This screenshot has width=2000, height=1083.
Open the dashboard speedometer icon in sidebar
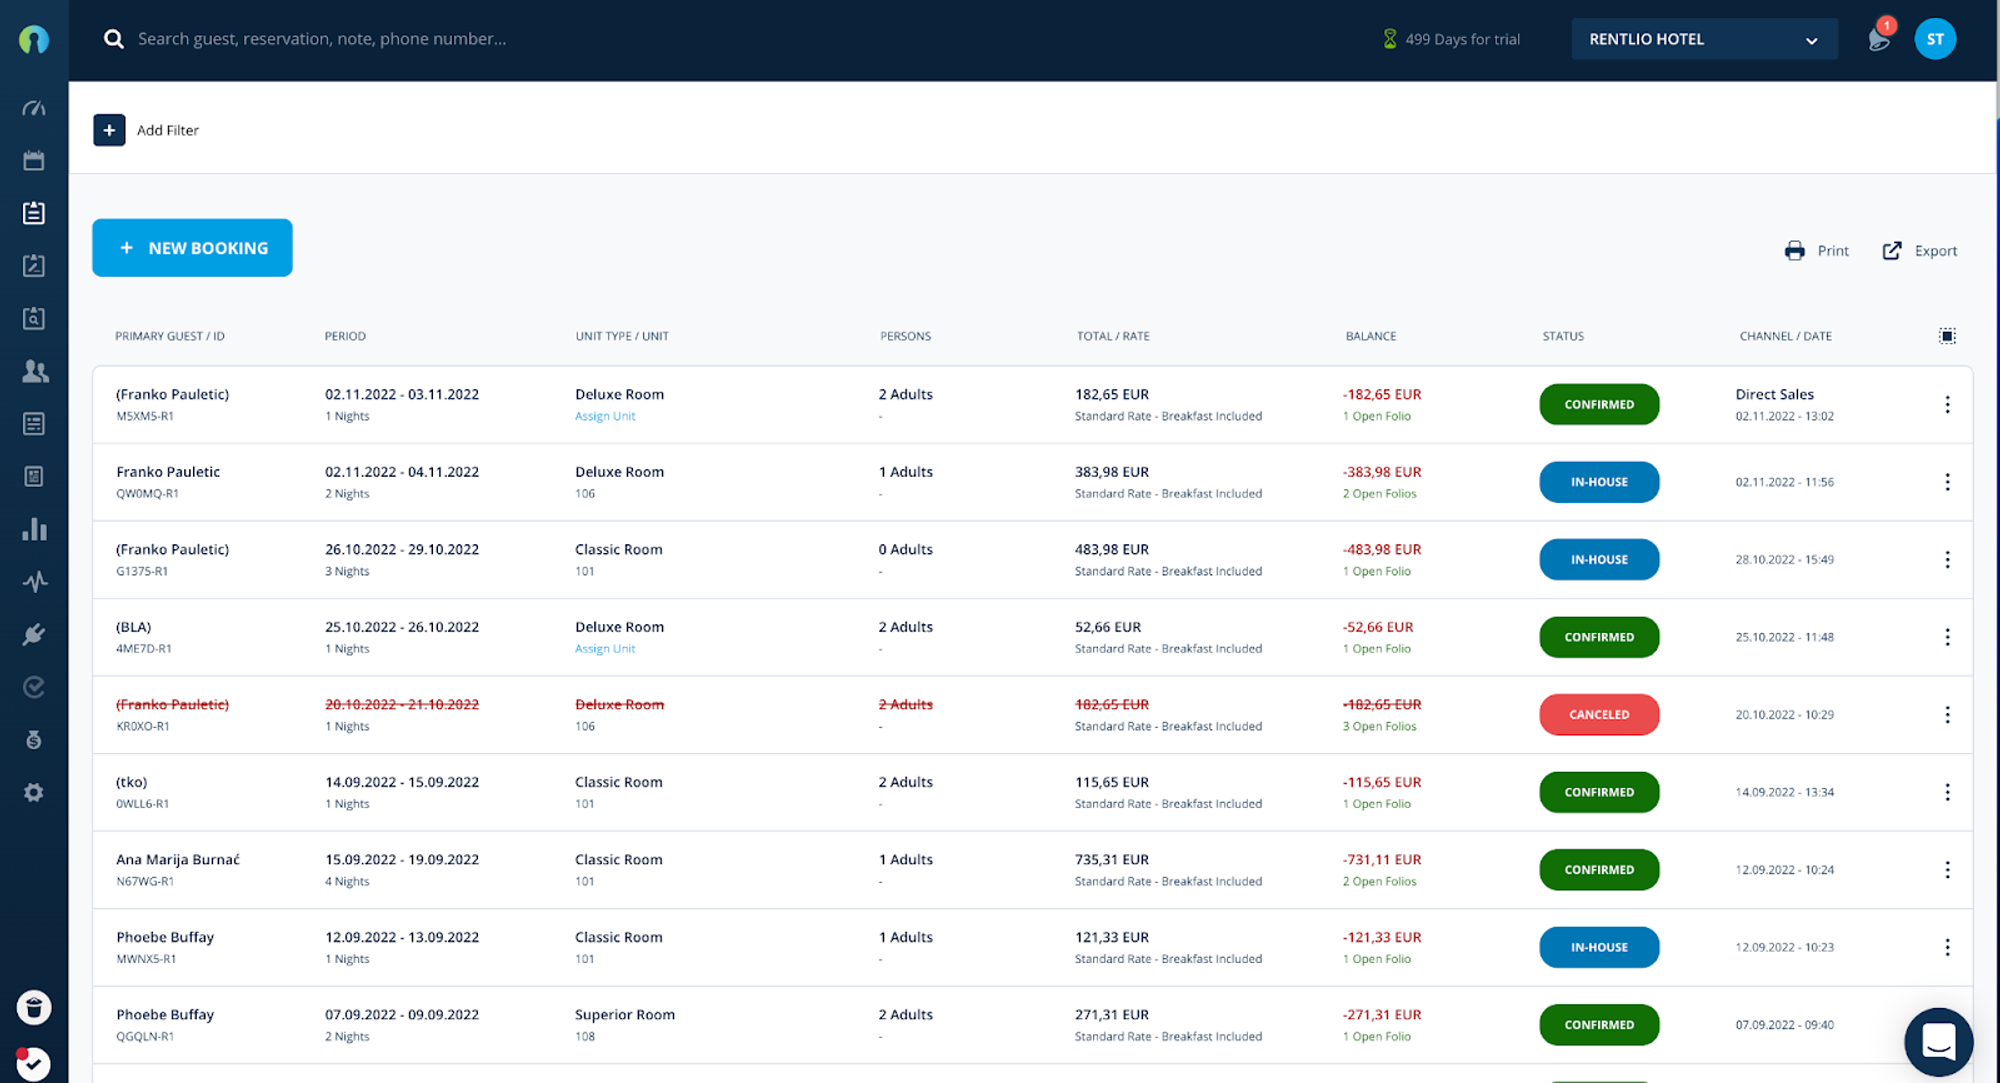pyautogui.click(x=34, y=108)
